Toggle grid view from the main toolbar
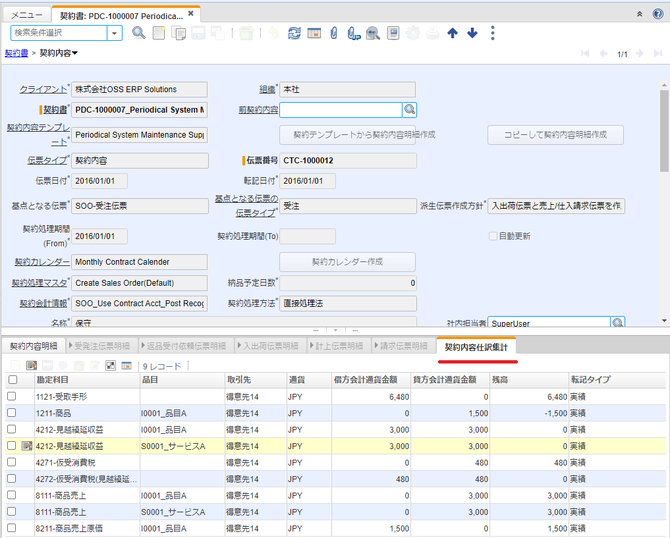This screenshot has height=538, width=670. point(314,33)
